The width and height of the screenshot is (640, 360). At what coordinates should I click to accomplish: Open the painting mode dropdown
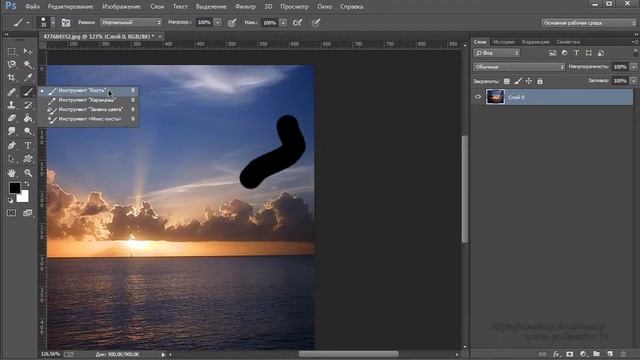(131, 23)
